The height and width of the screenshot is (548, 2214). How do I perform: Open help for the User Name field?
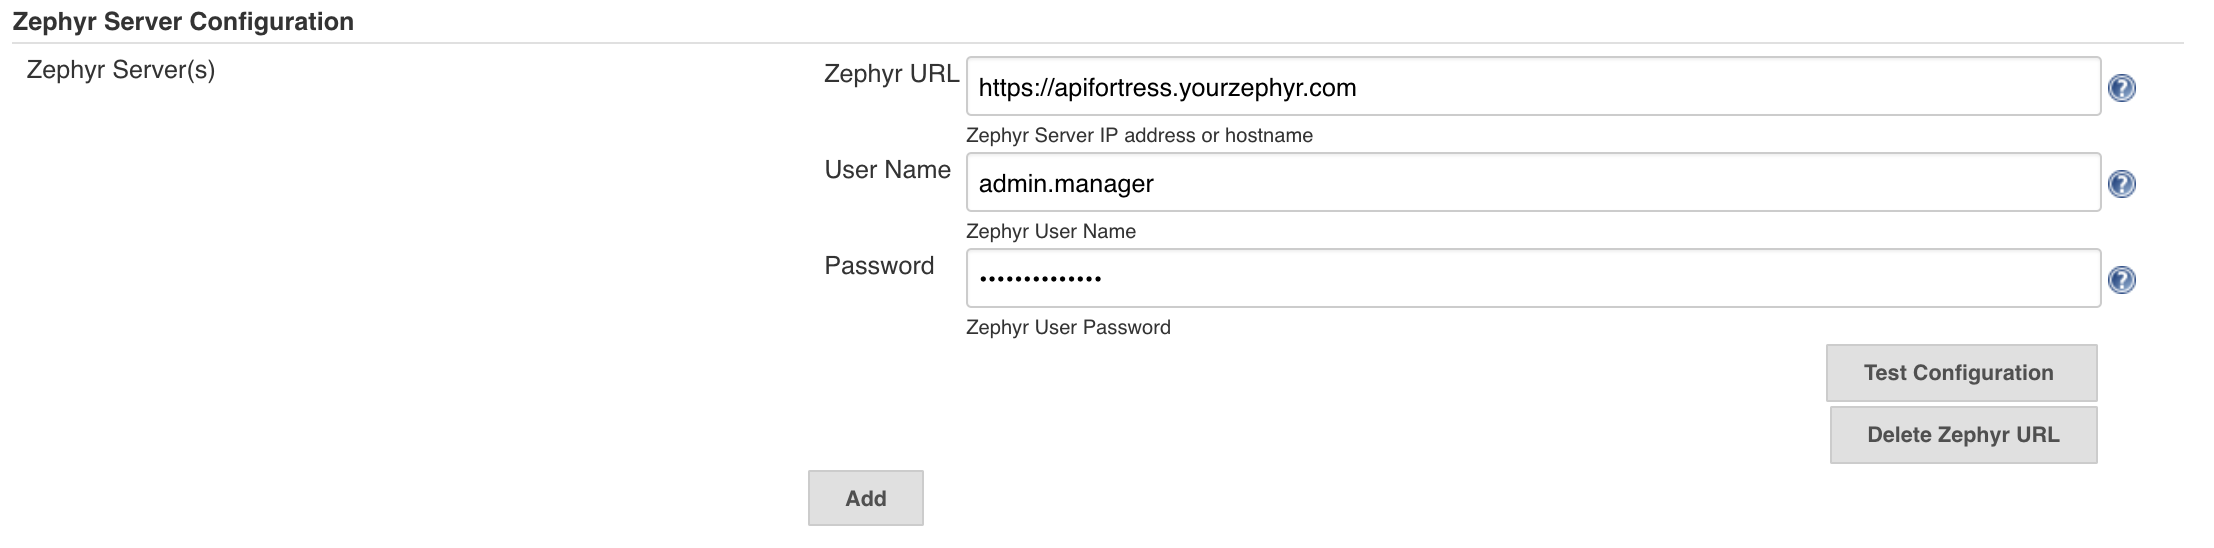2121,184
